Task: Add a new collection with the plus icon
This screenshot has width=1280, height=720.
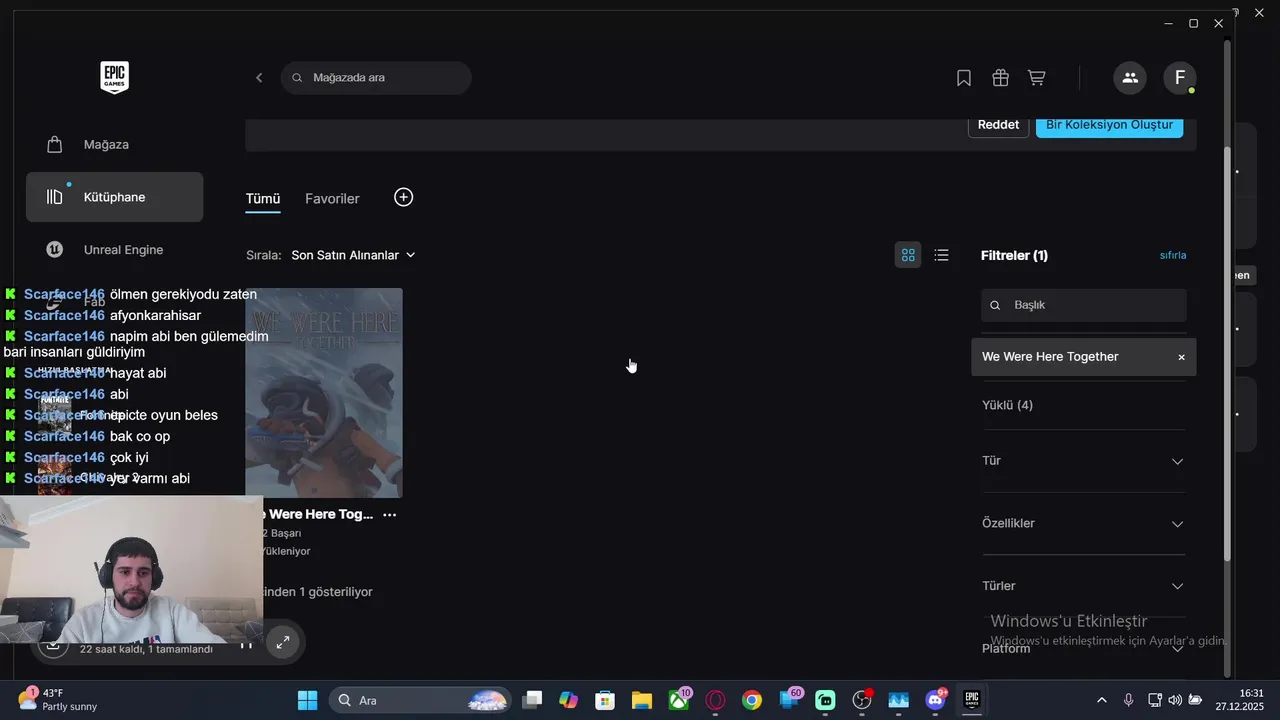Action: pos(403,197)
